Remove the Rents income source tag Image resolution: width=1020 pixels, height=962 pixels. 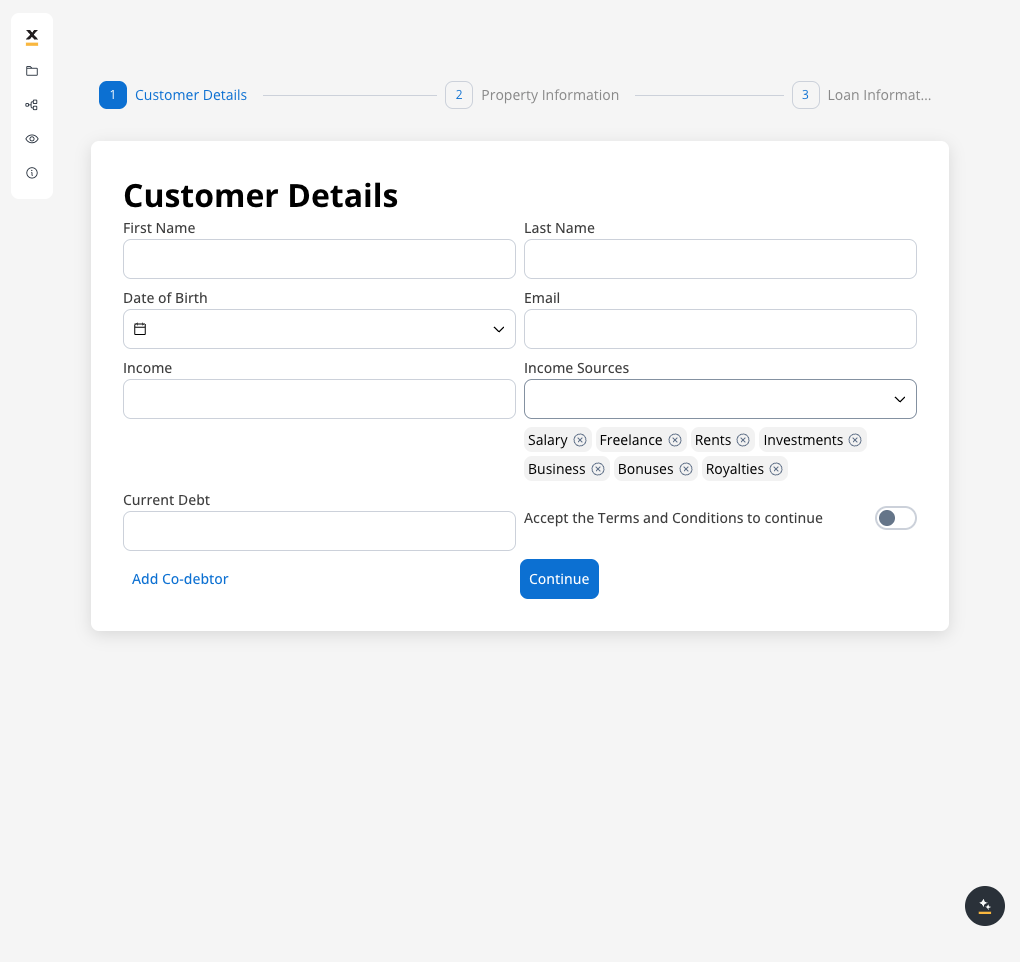(743, 440)
